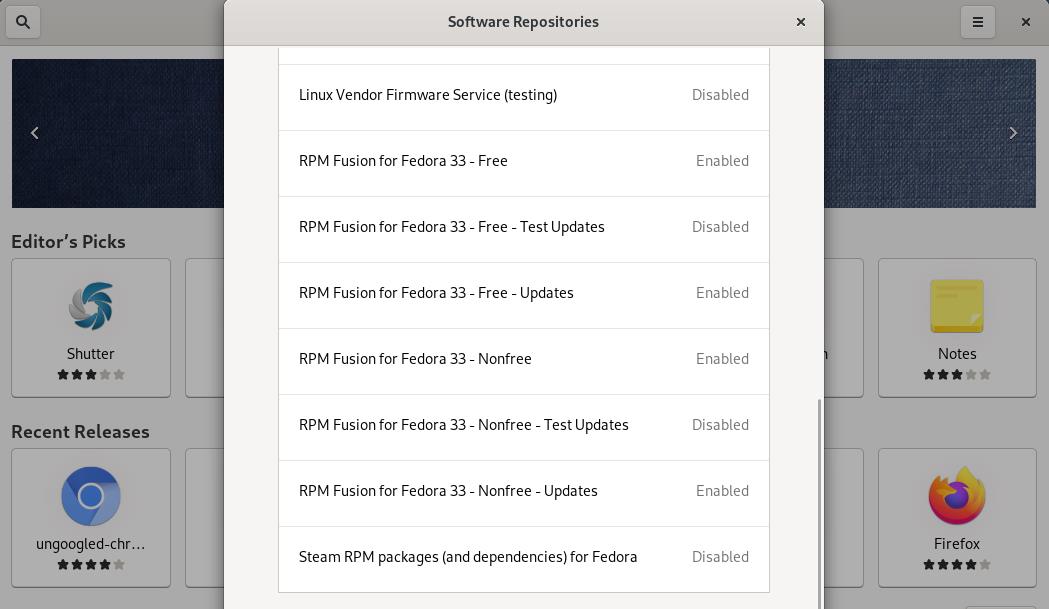The height and width of the screenshot is (609, 1049).
Task: Click the Firefox app icon
Action: (x=957, y=496)
